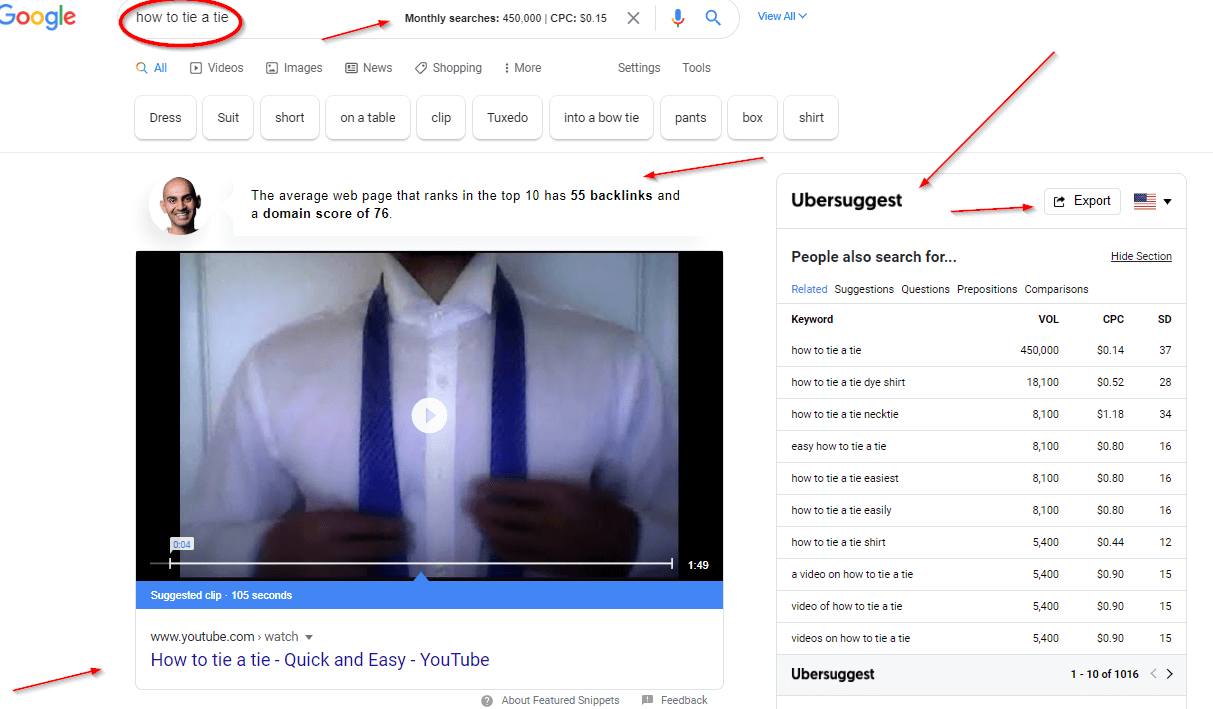The width and height of the screenshot is (1213, 709).
Task: Clear the search box with the X icon
Action: pyautogui.click(x=633, y=18)
